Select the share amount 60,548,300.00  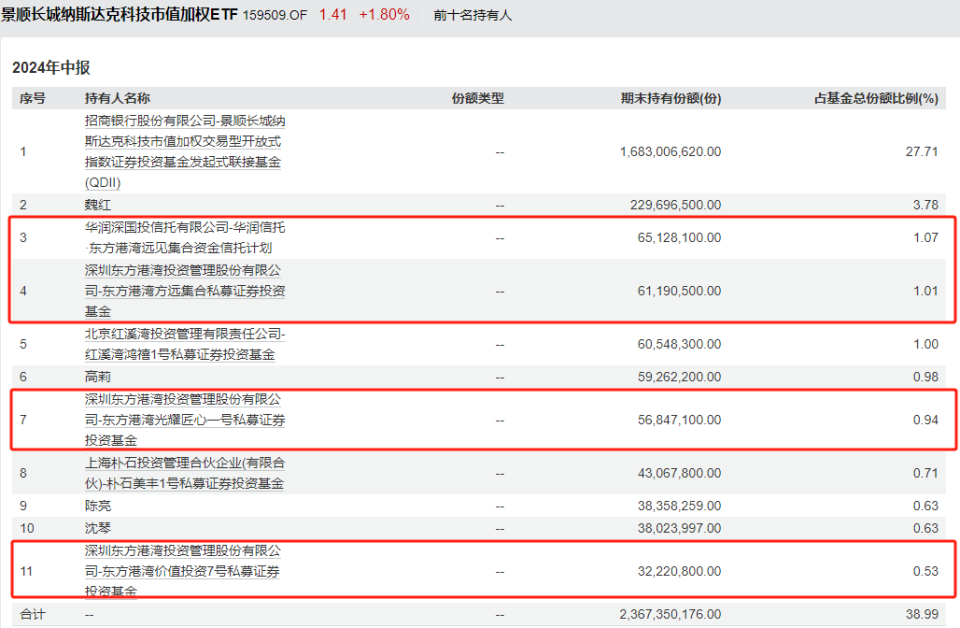680,344
